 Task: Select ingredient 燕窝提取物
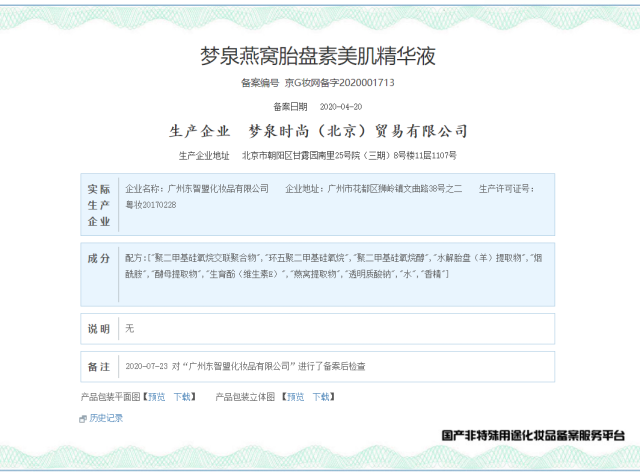[315, 274]
